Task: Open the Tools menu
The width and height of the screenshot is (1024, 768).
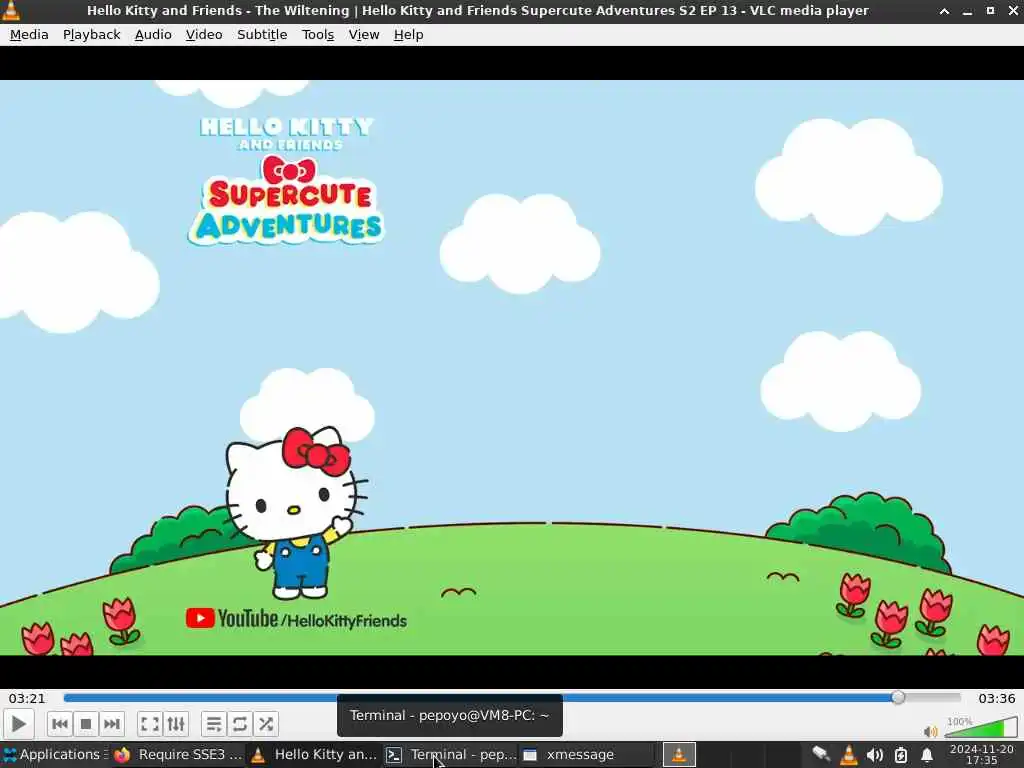Action: pos(318,35)
